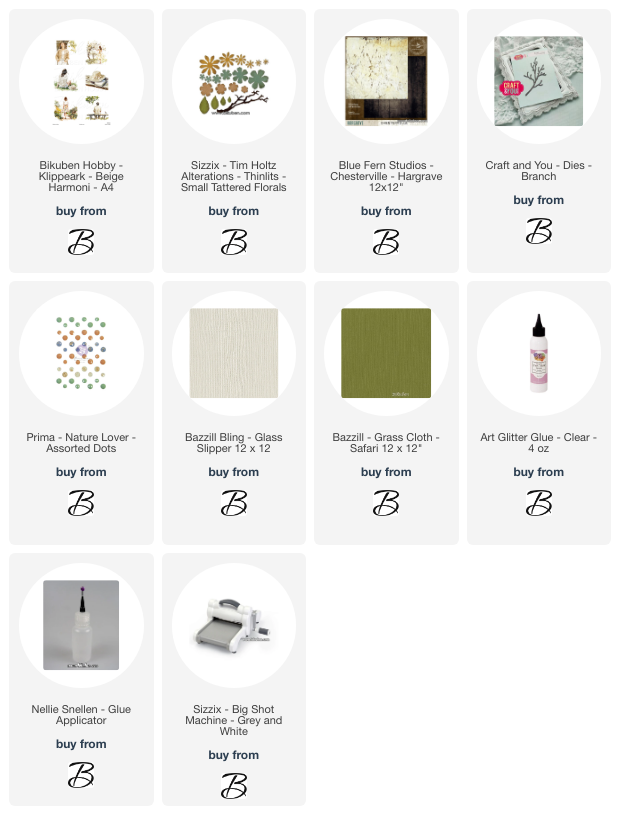The height and width of the screenshot is (827, 620).
Task: Click the B logo below Bazzill Bling Glass Slipper
Action: tap(234, 503)
